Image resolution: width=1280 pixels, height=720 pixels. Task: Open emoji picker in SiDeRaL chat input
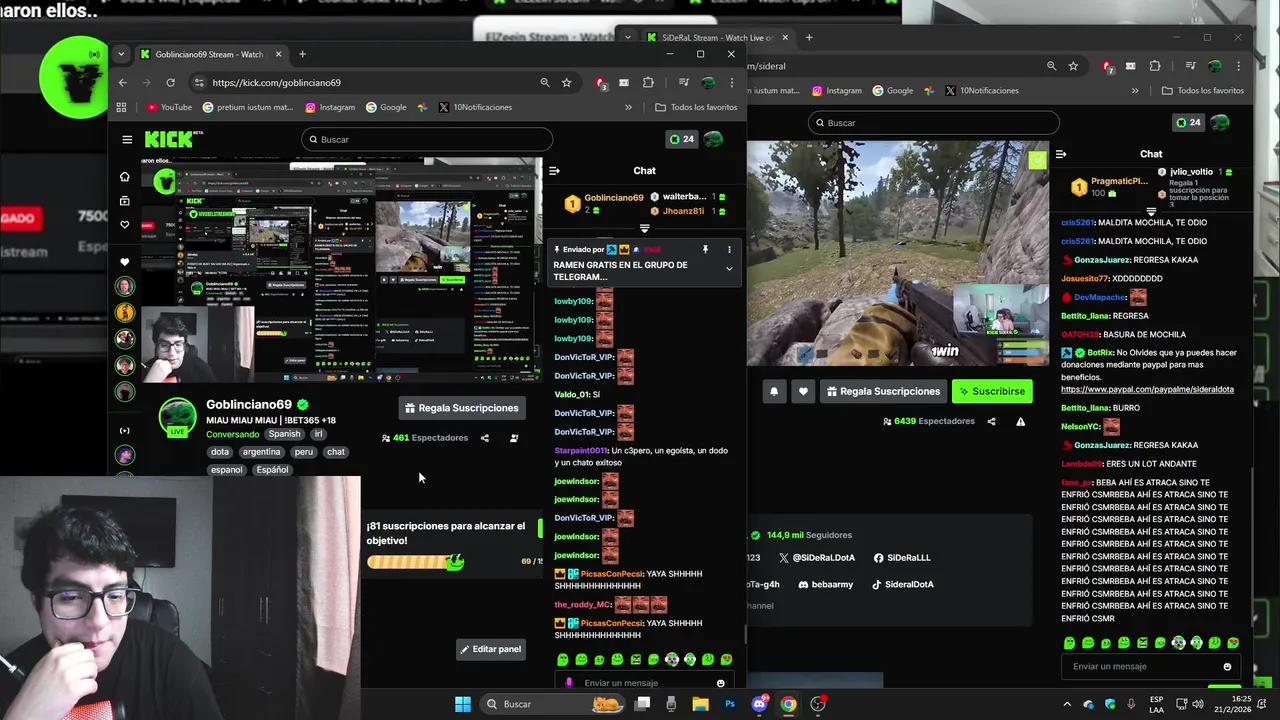pyautogui.click(x=1227, y=667)
